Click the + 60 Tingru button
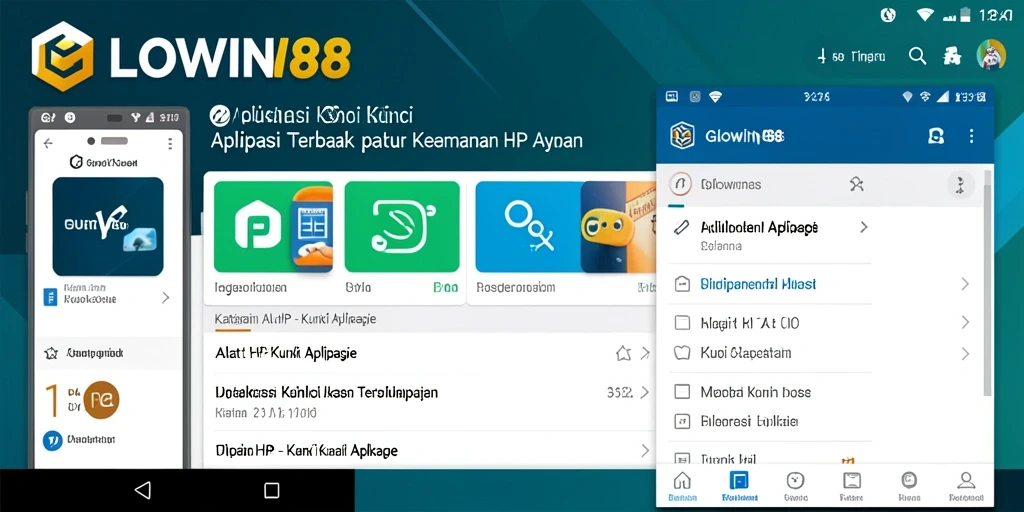Viewport: 1024px width, 512px height. point(852,57)
